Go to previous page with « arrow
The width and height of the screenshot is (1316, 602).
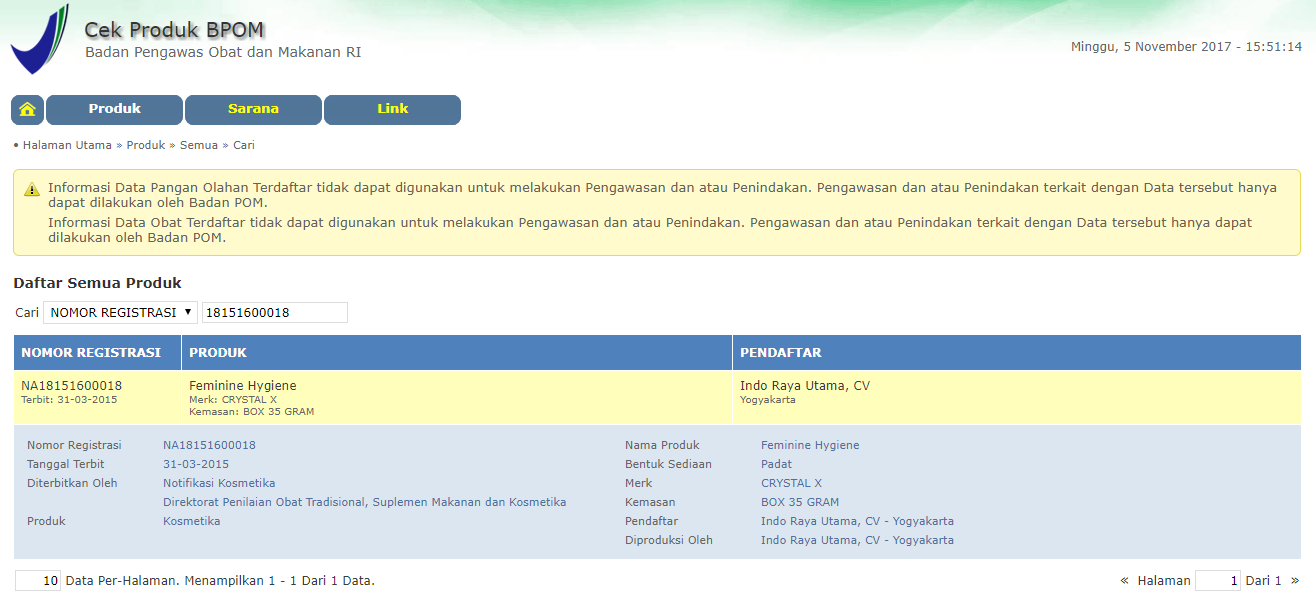tap(1125, 580)
